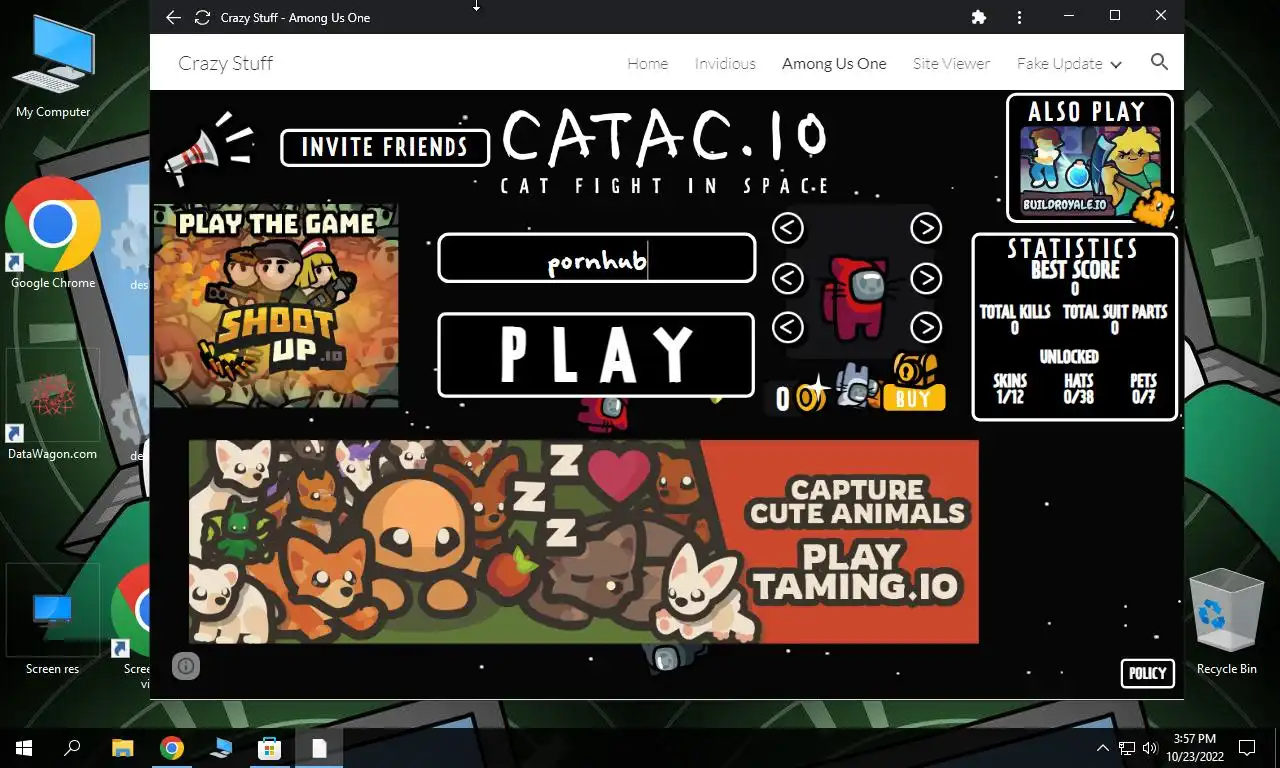Open the volume control in tray
Screen dimensions: 1280x768
point(1149,747)
